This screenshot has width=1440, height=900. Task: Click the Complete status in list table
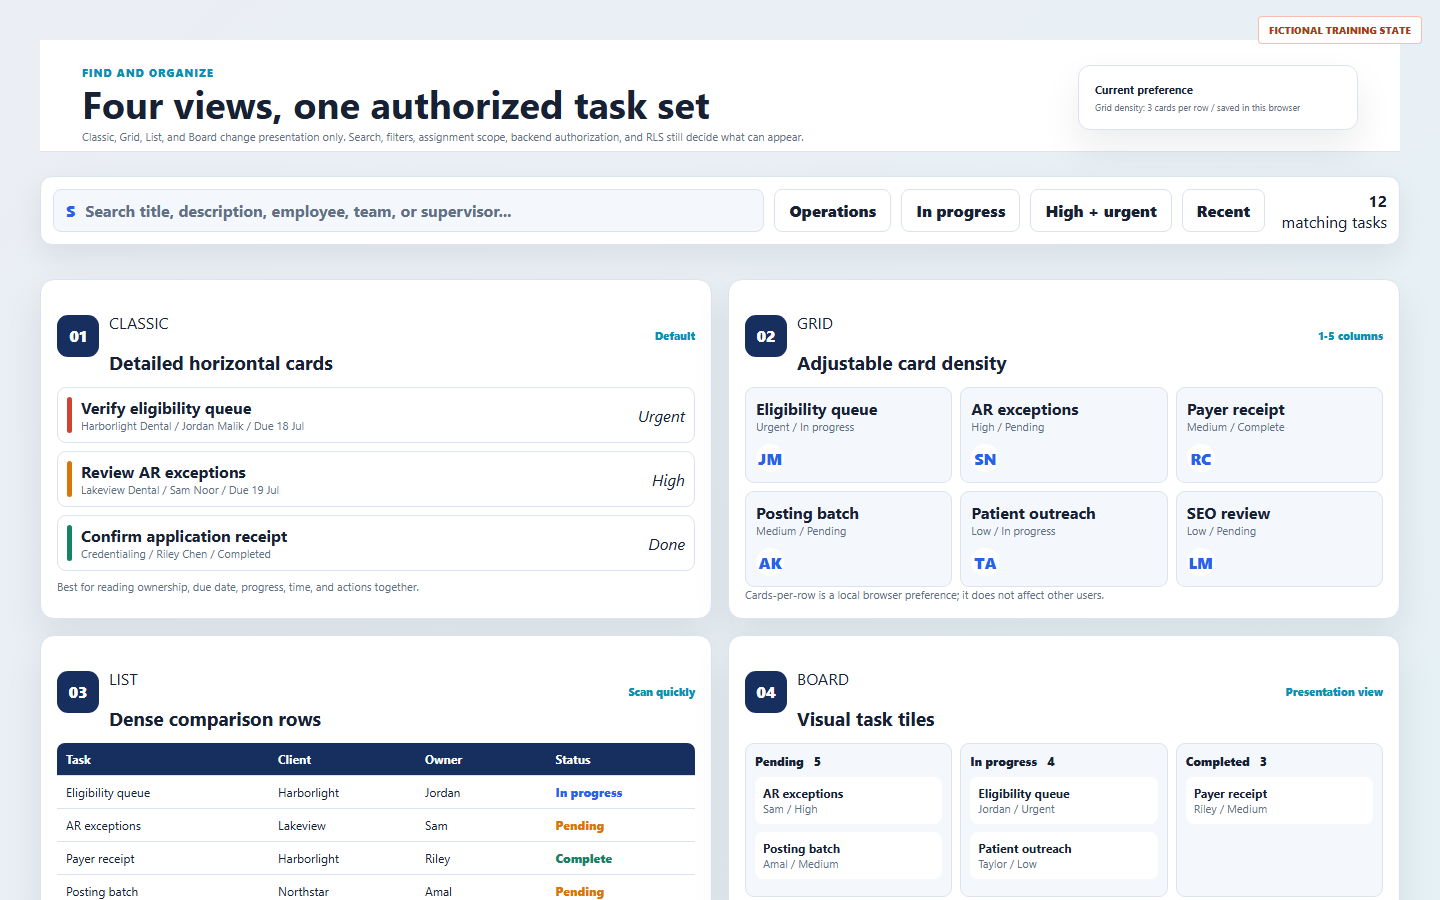[583, 859]
